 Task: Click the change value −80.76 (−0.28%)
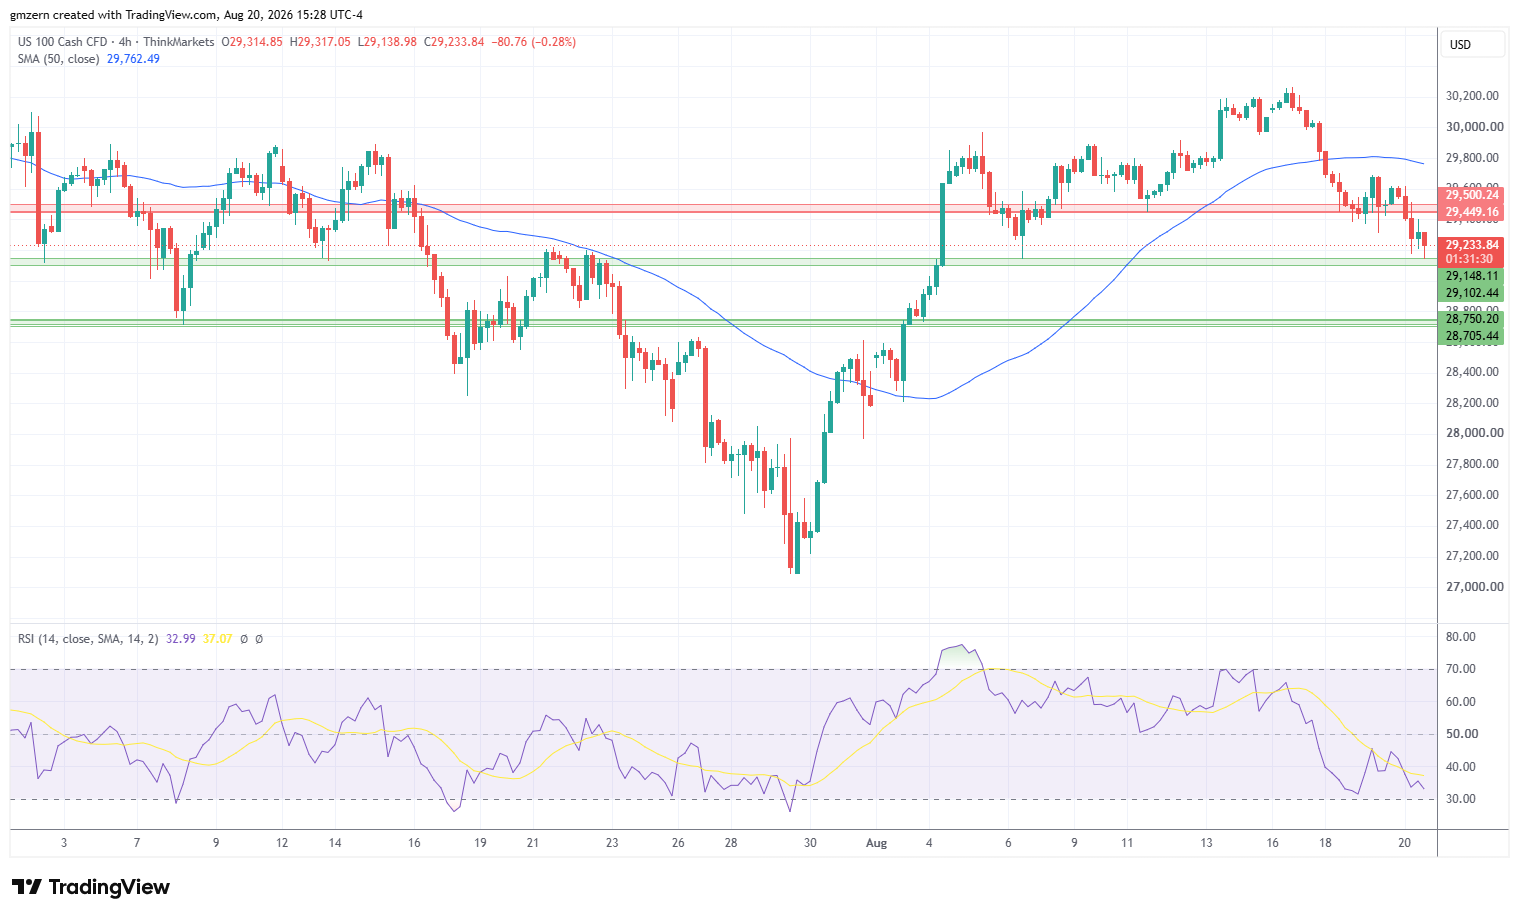[533, 42]
